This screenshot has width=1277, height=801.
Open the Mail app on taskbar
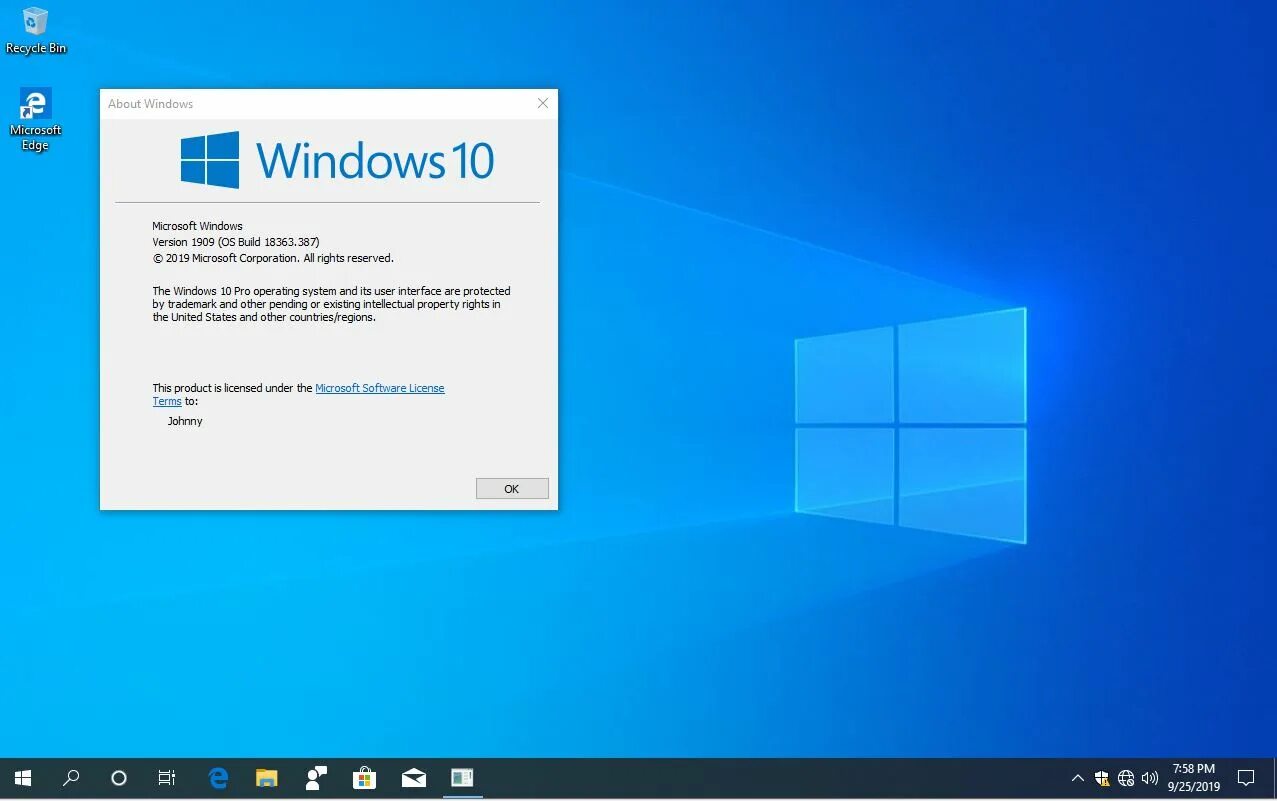414,778
